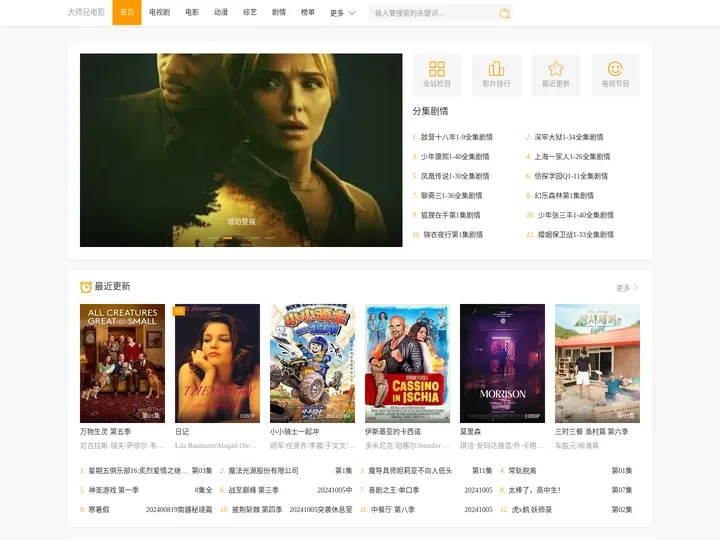This screenshot has height=540, width=720.
Task: Open 狐狸在手第1集剧情 link
Action: (x=450, y=215)
